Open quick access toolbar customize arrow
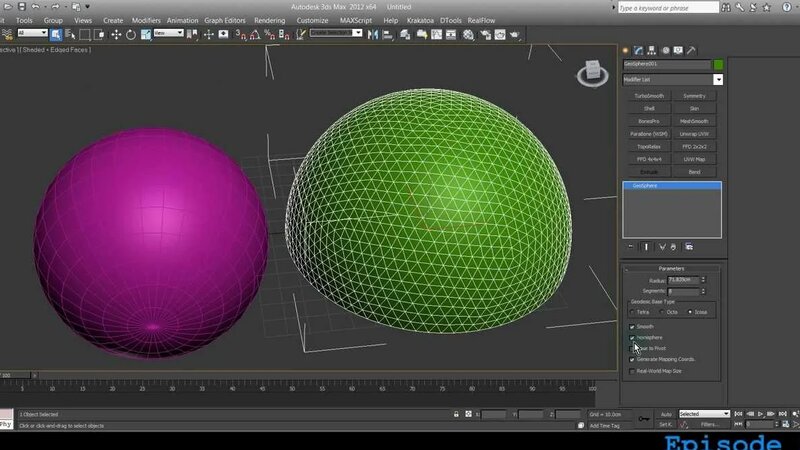 (87, 7)
